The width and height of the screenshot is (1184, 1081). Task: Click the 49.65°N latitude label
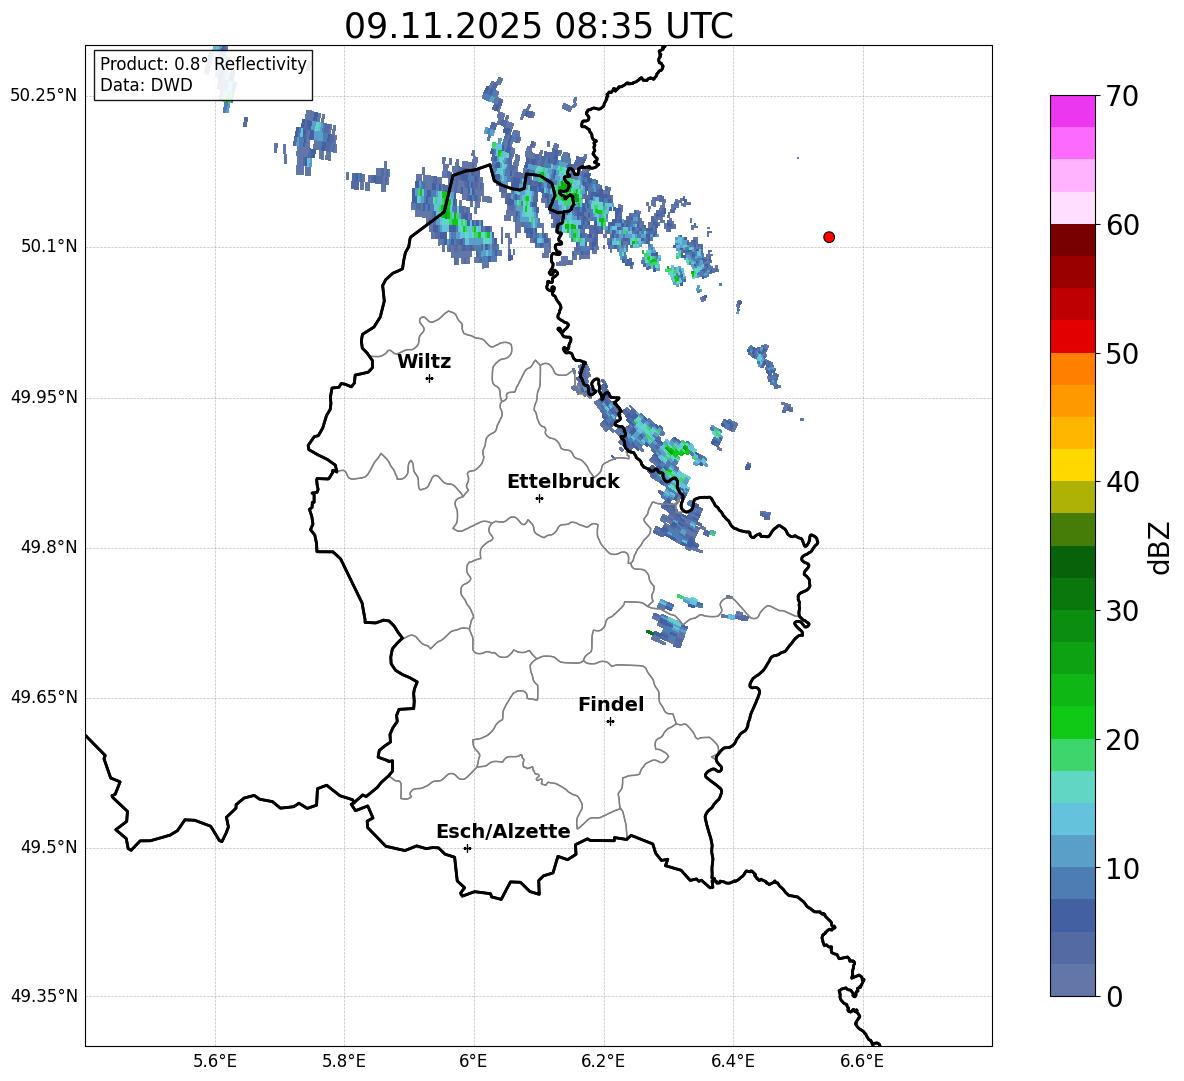pos(44,697)
